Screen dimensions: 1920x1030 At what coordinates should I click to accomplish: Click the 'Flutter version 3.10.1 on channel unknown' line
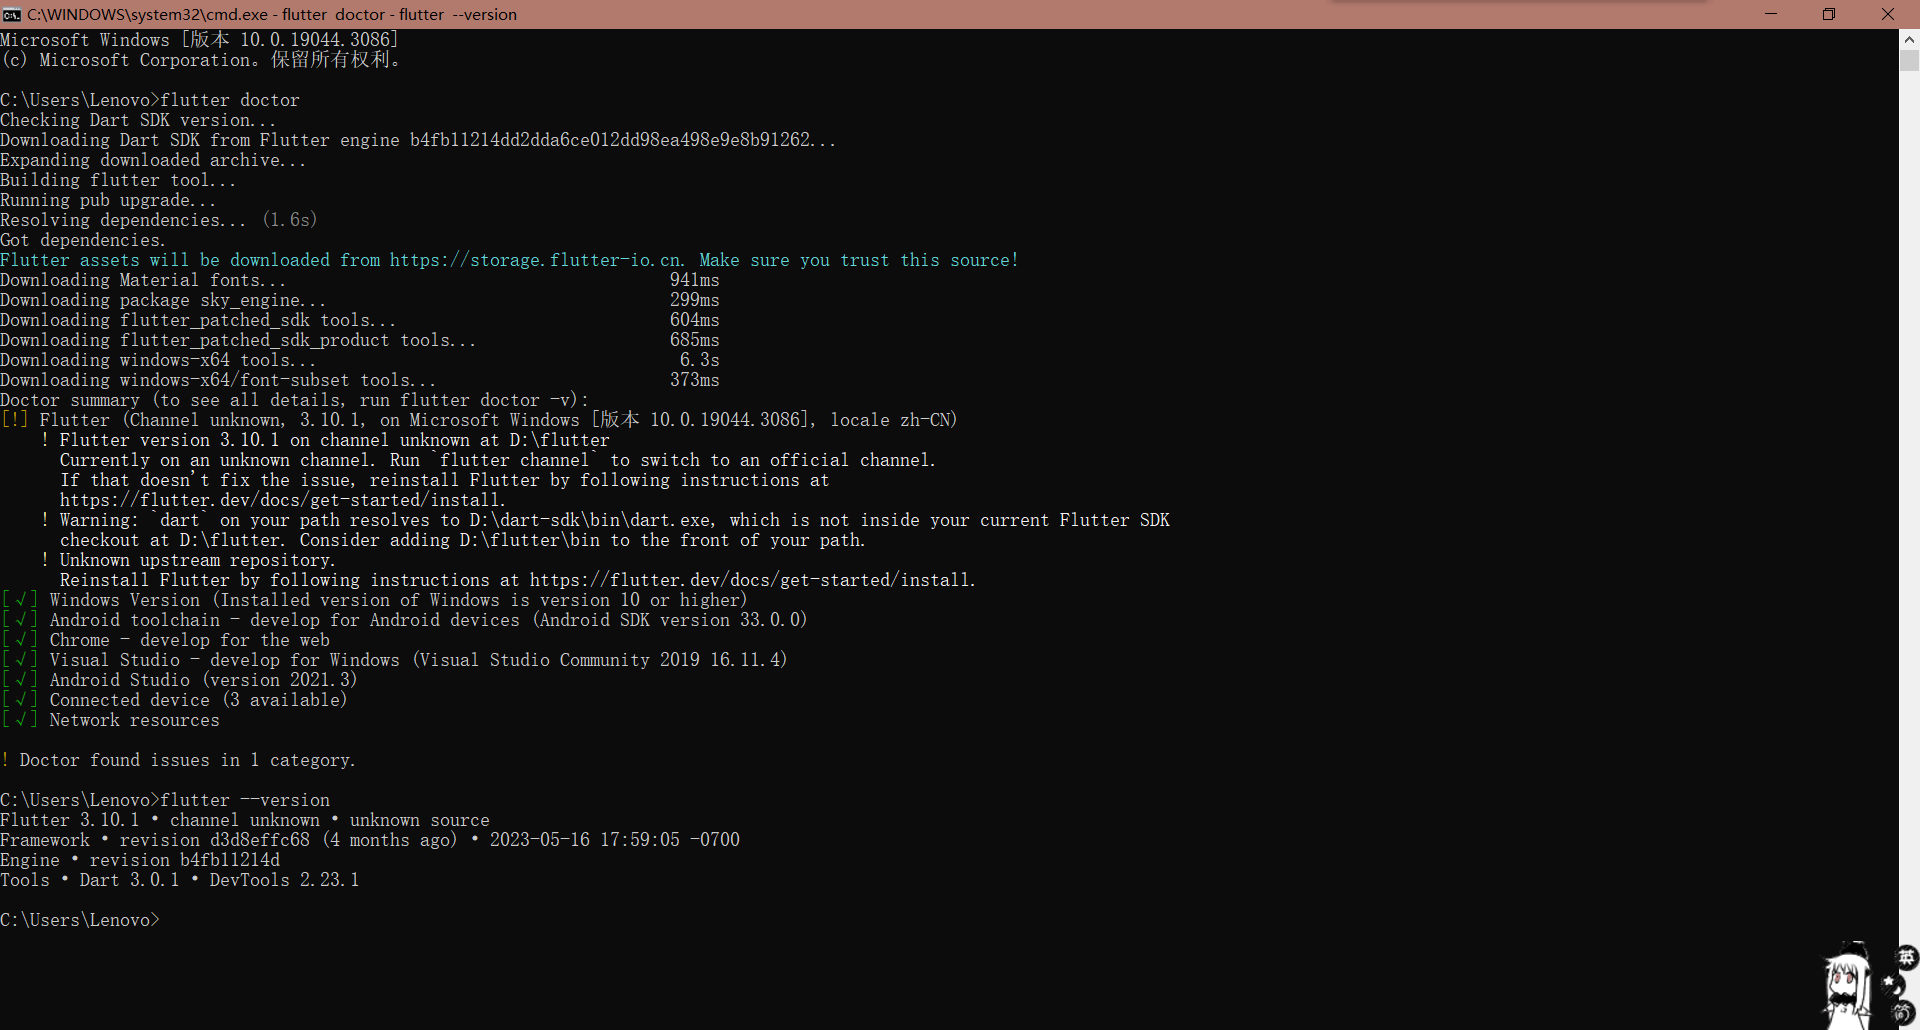[325, 440]
